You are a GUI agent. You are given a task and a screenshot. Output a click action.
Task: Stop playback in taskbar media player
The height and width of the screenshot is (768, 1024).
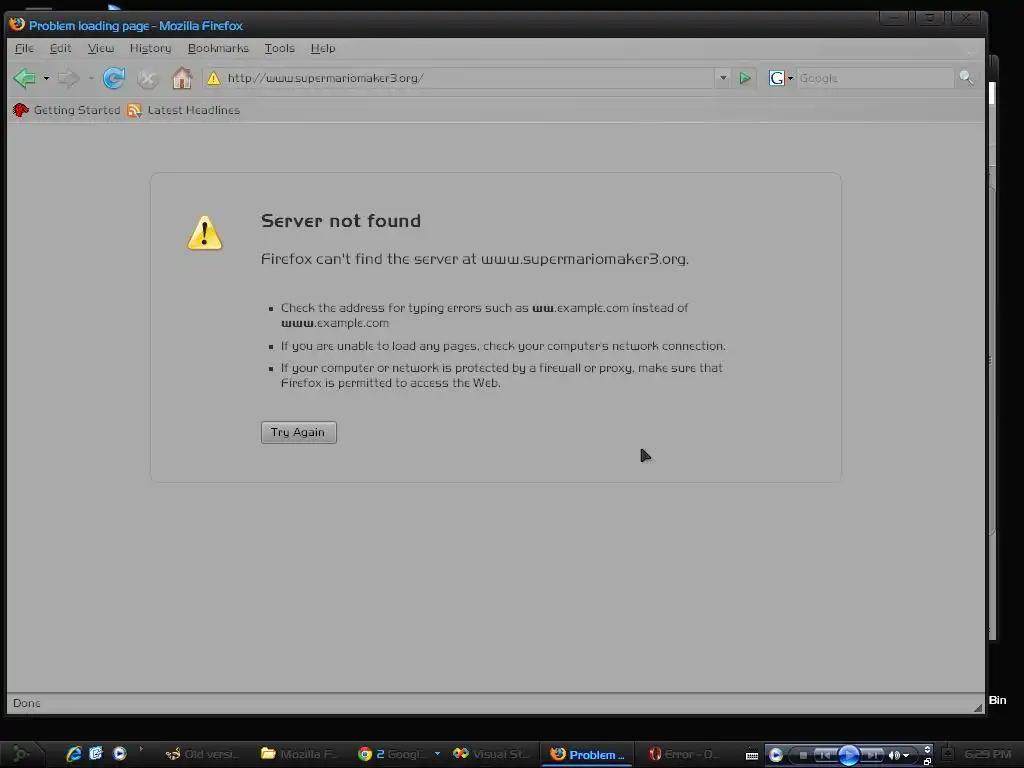pyautogui.click(x=803, y=756)
